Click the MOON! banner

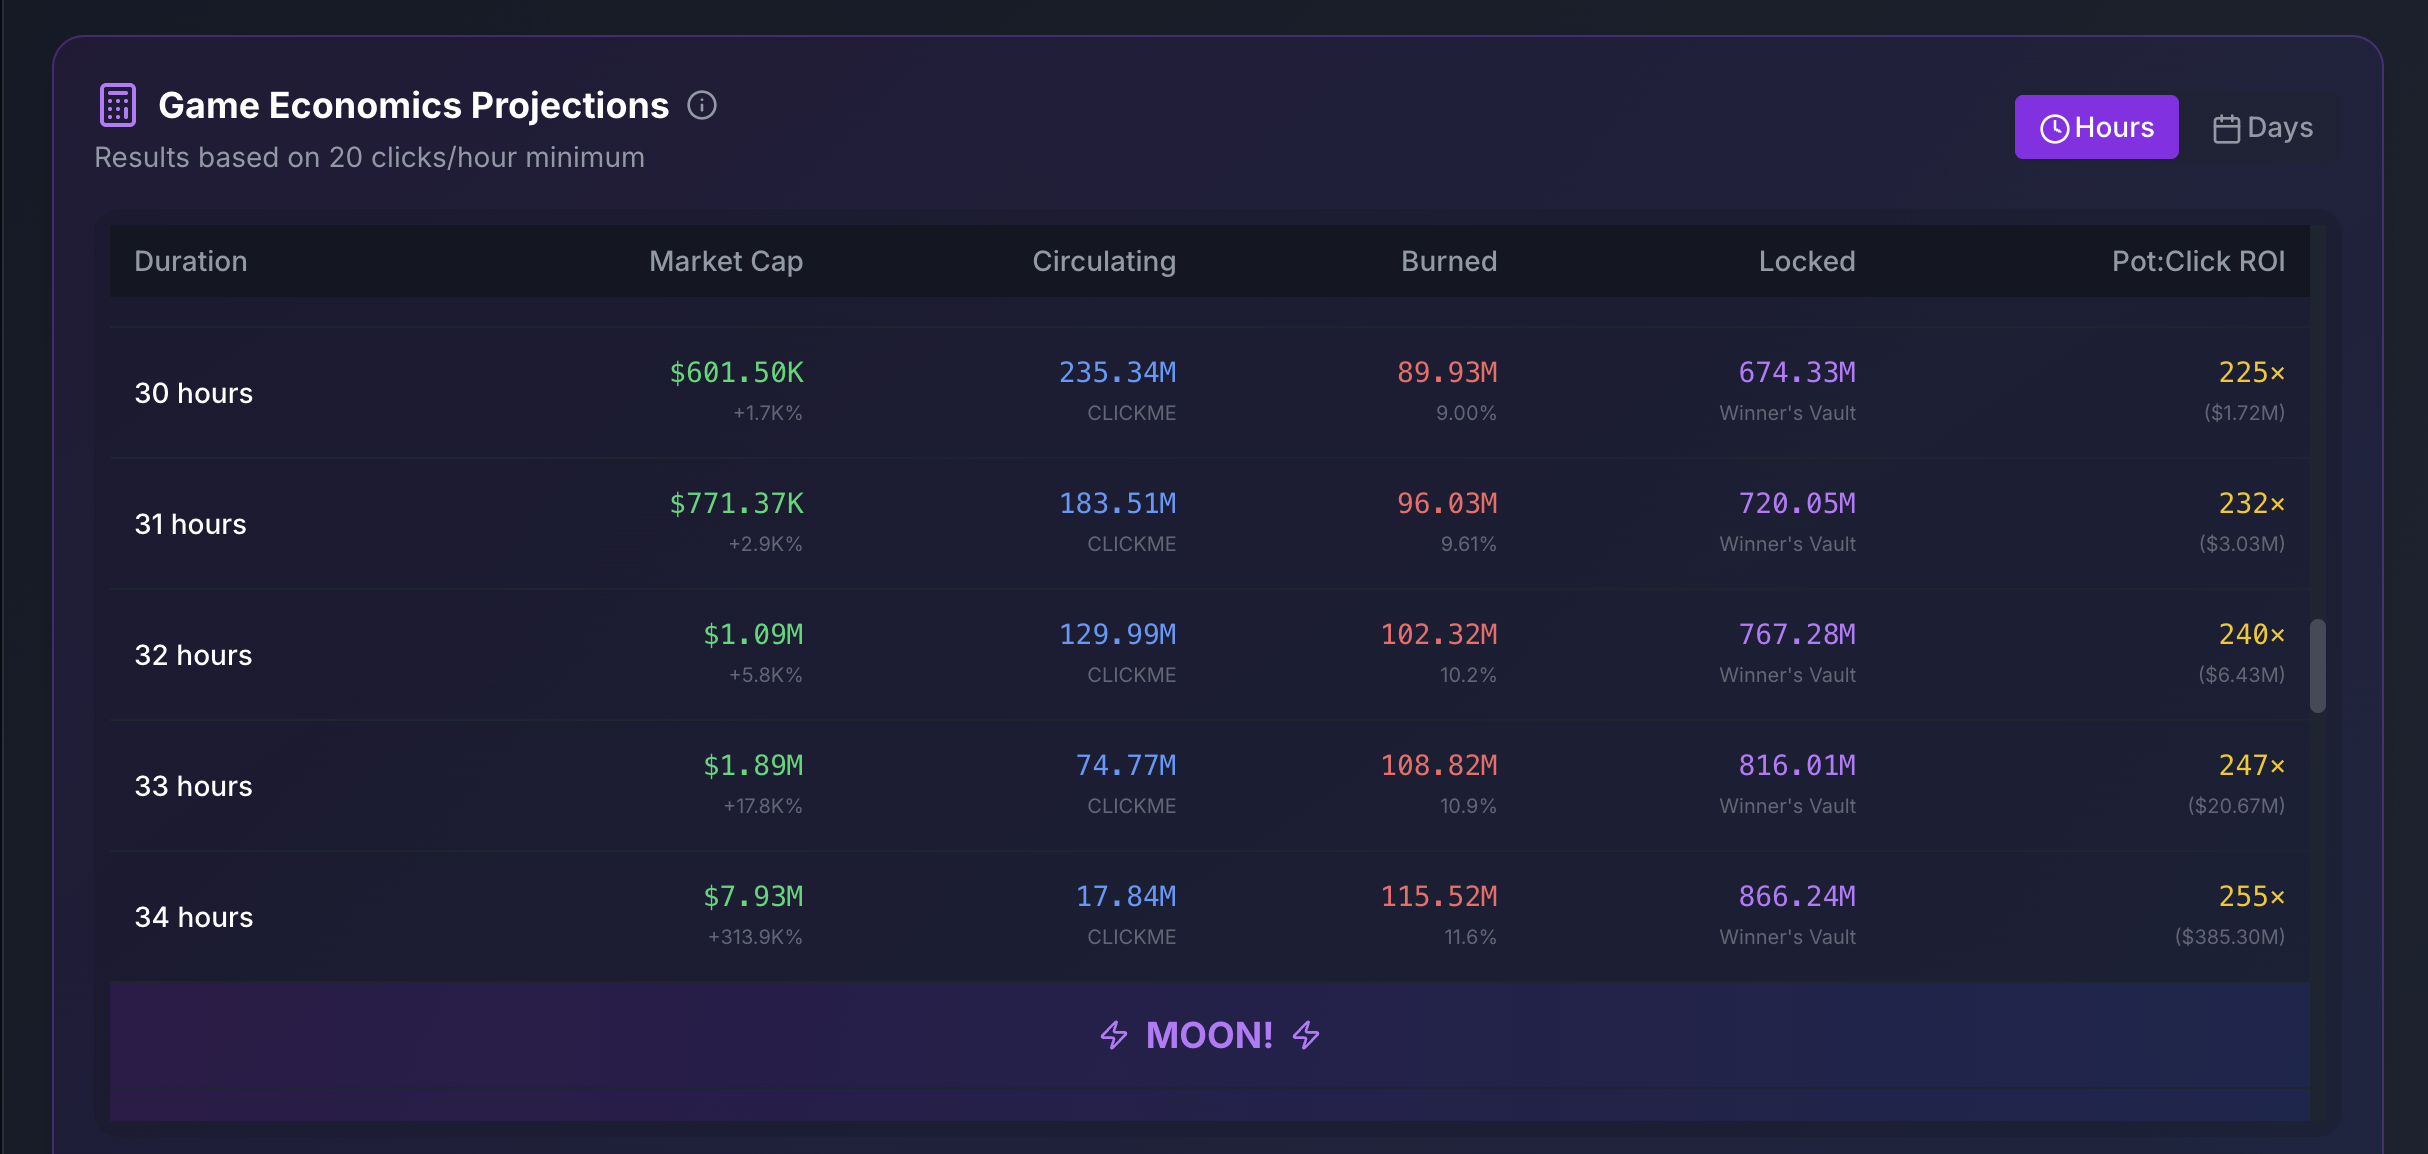(x=1210, y=1035)
